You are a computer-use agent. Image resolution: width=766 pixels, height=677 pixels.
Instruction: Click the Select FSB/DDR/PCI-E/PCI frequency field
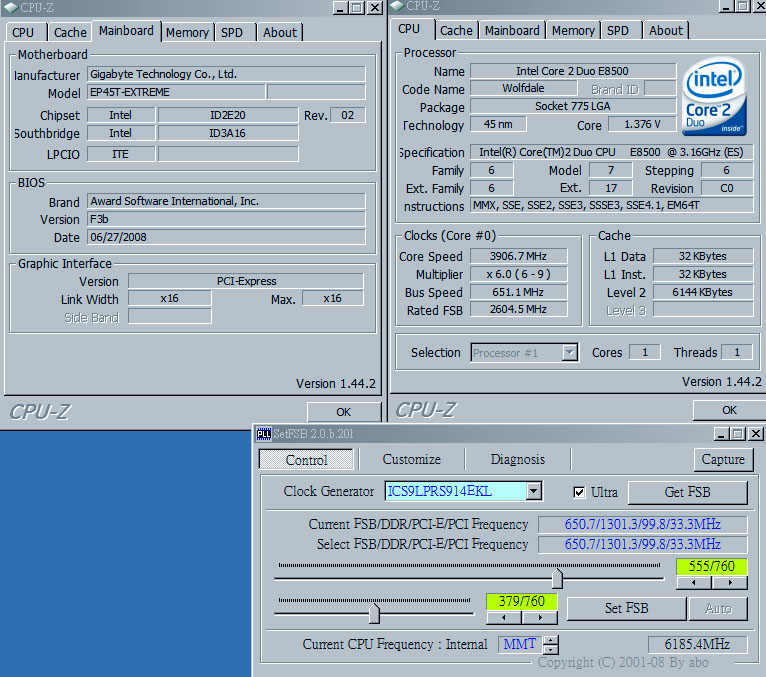642,544
